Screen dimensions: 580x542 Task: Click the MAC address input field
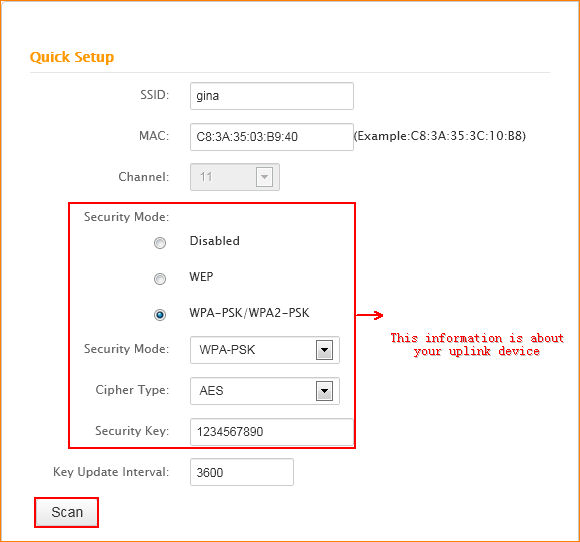pyautogui.click(x=272, y=137)
